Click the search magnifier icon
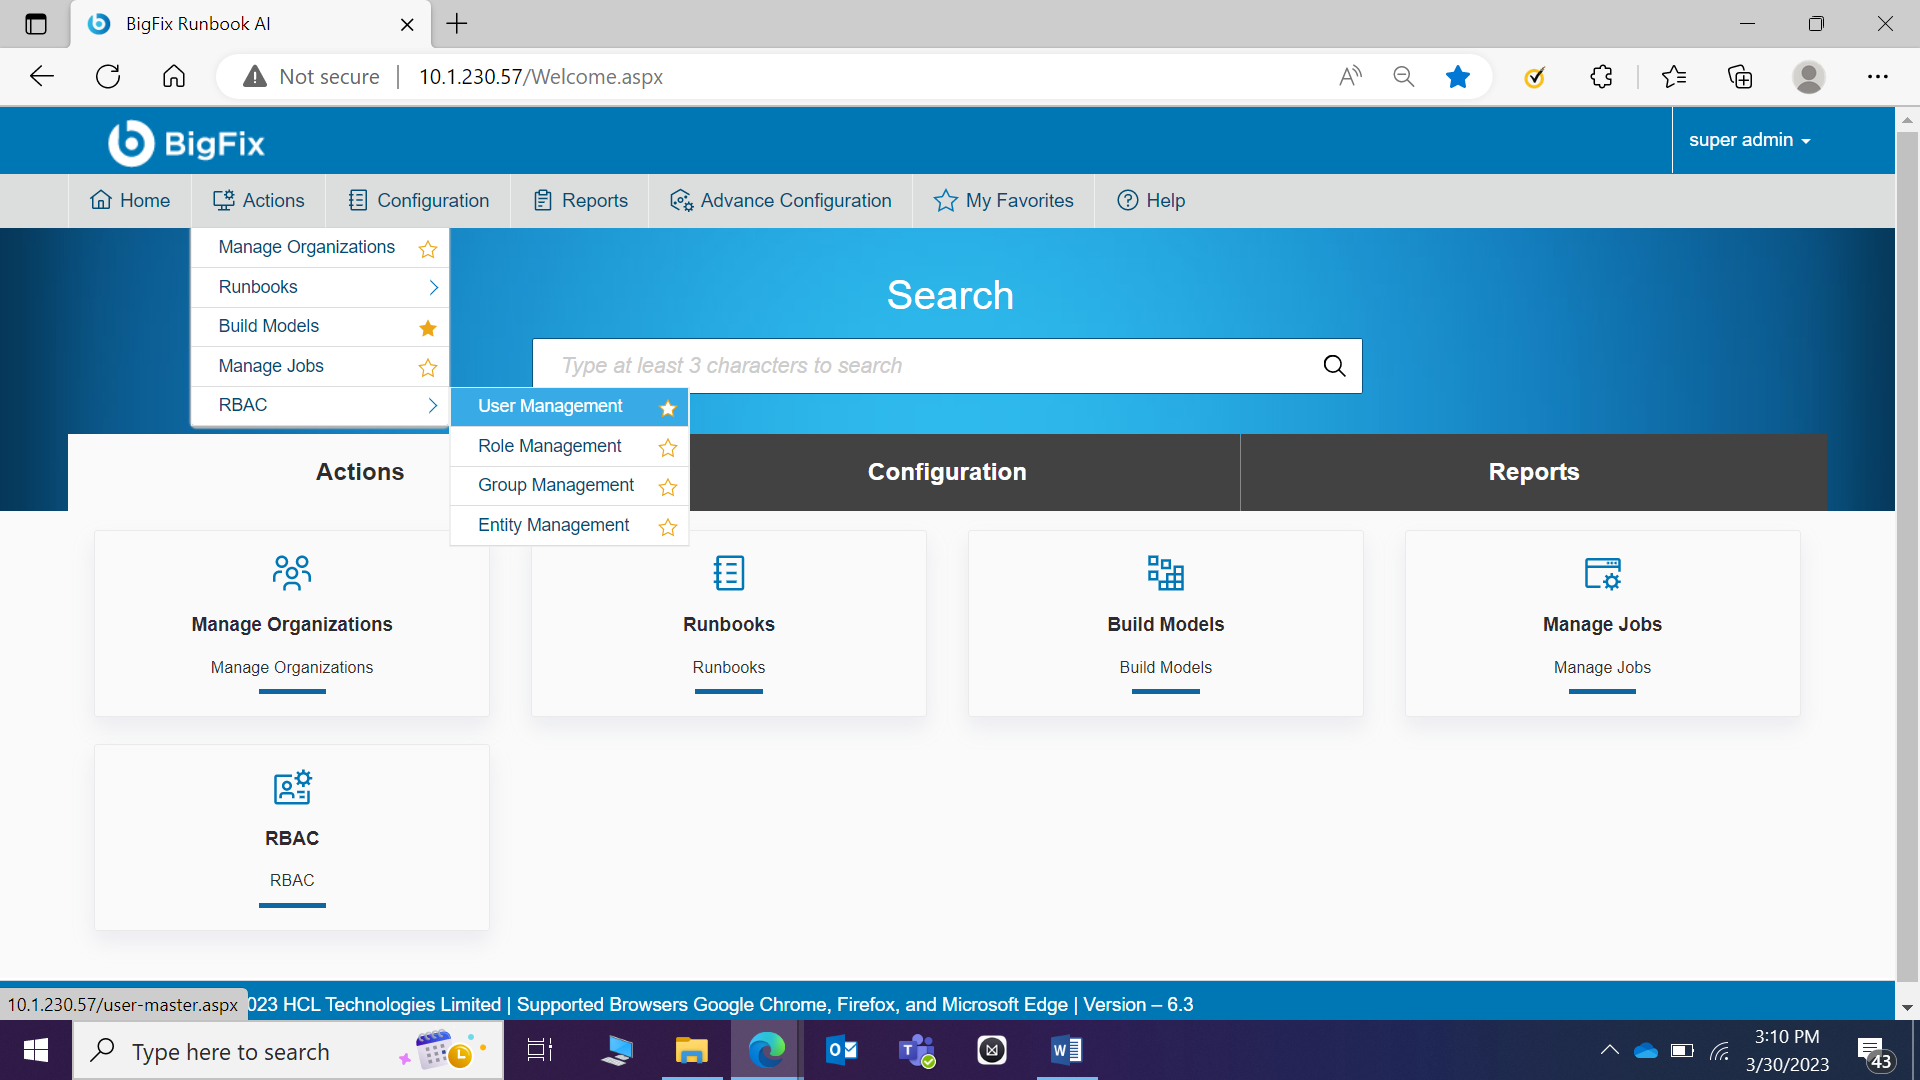Image resolution: width=1920 pixels, height=1080 pixels. [x=1334, y=366]
